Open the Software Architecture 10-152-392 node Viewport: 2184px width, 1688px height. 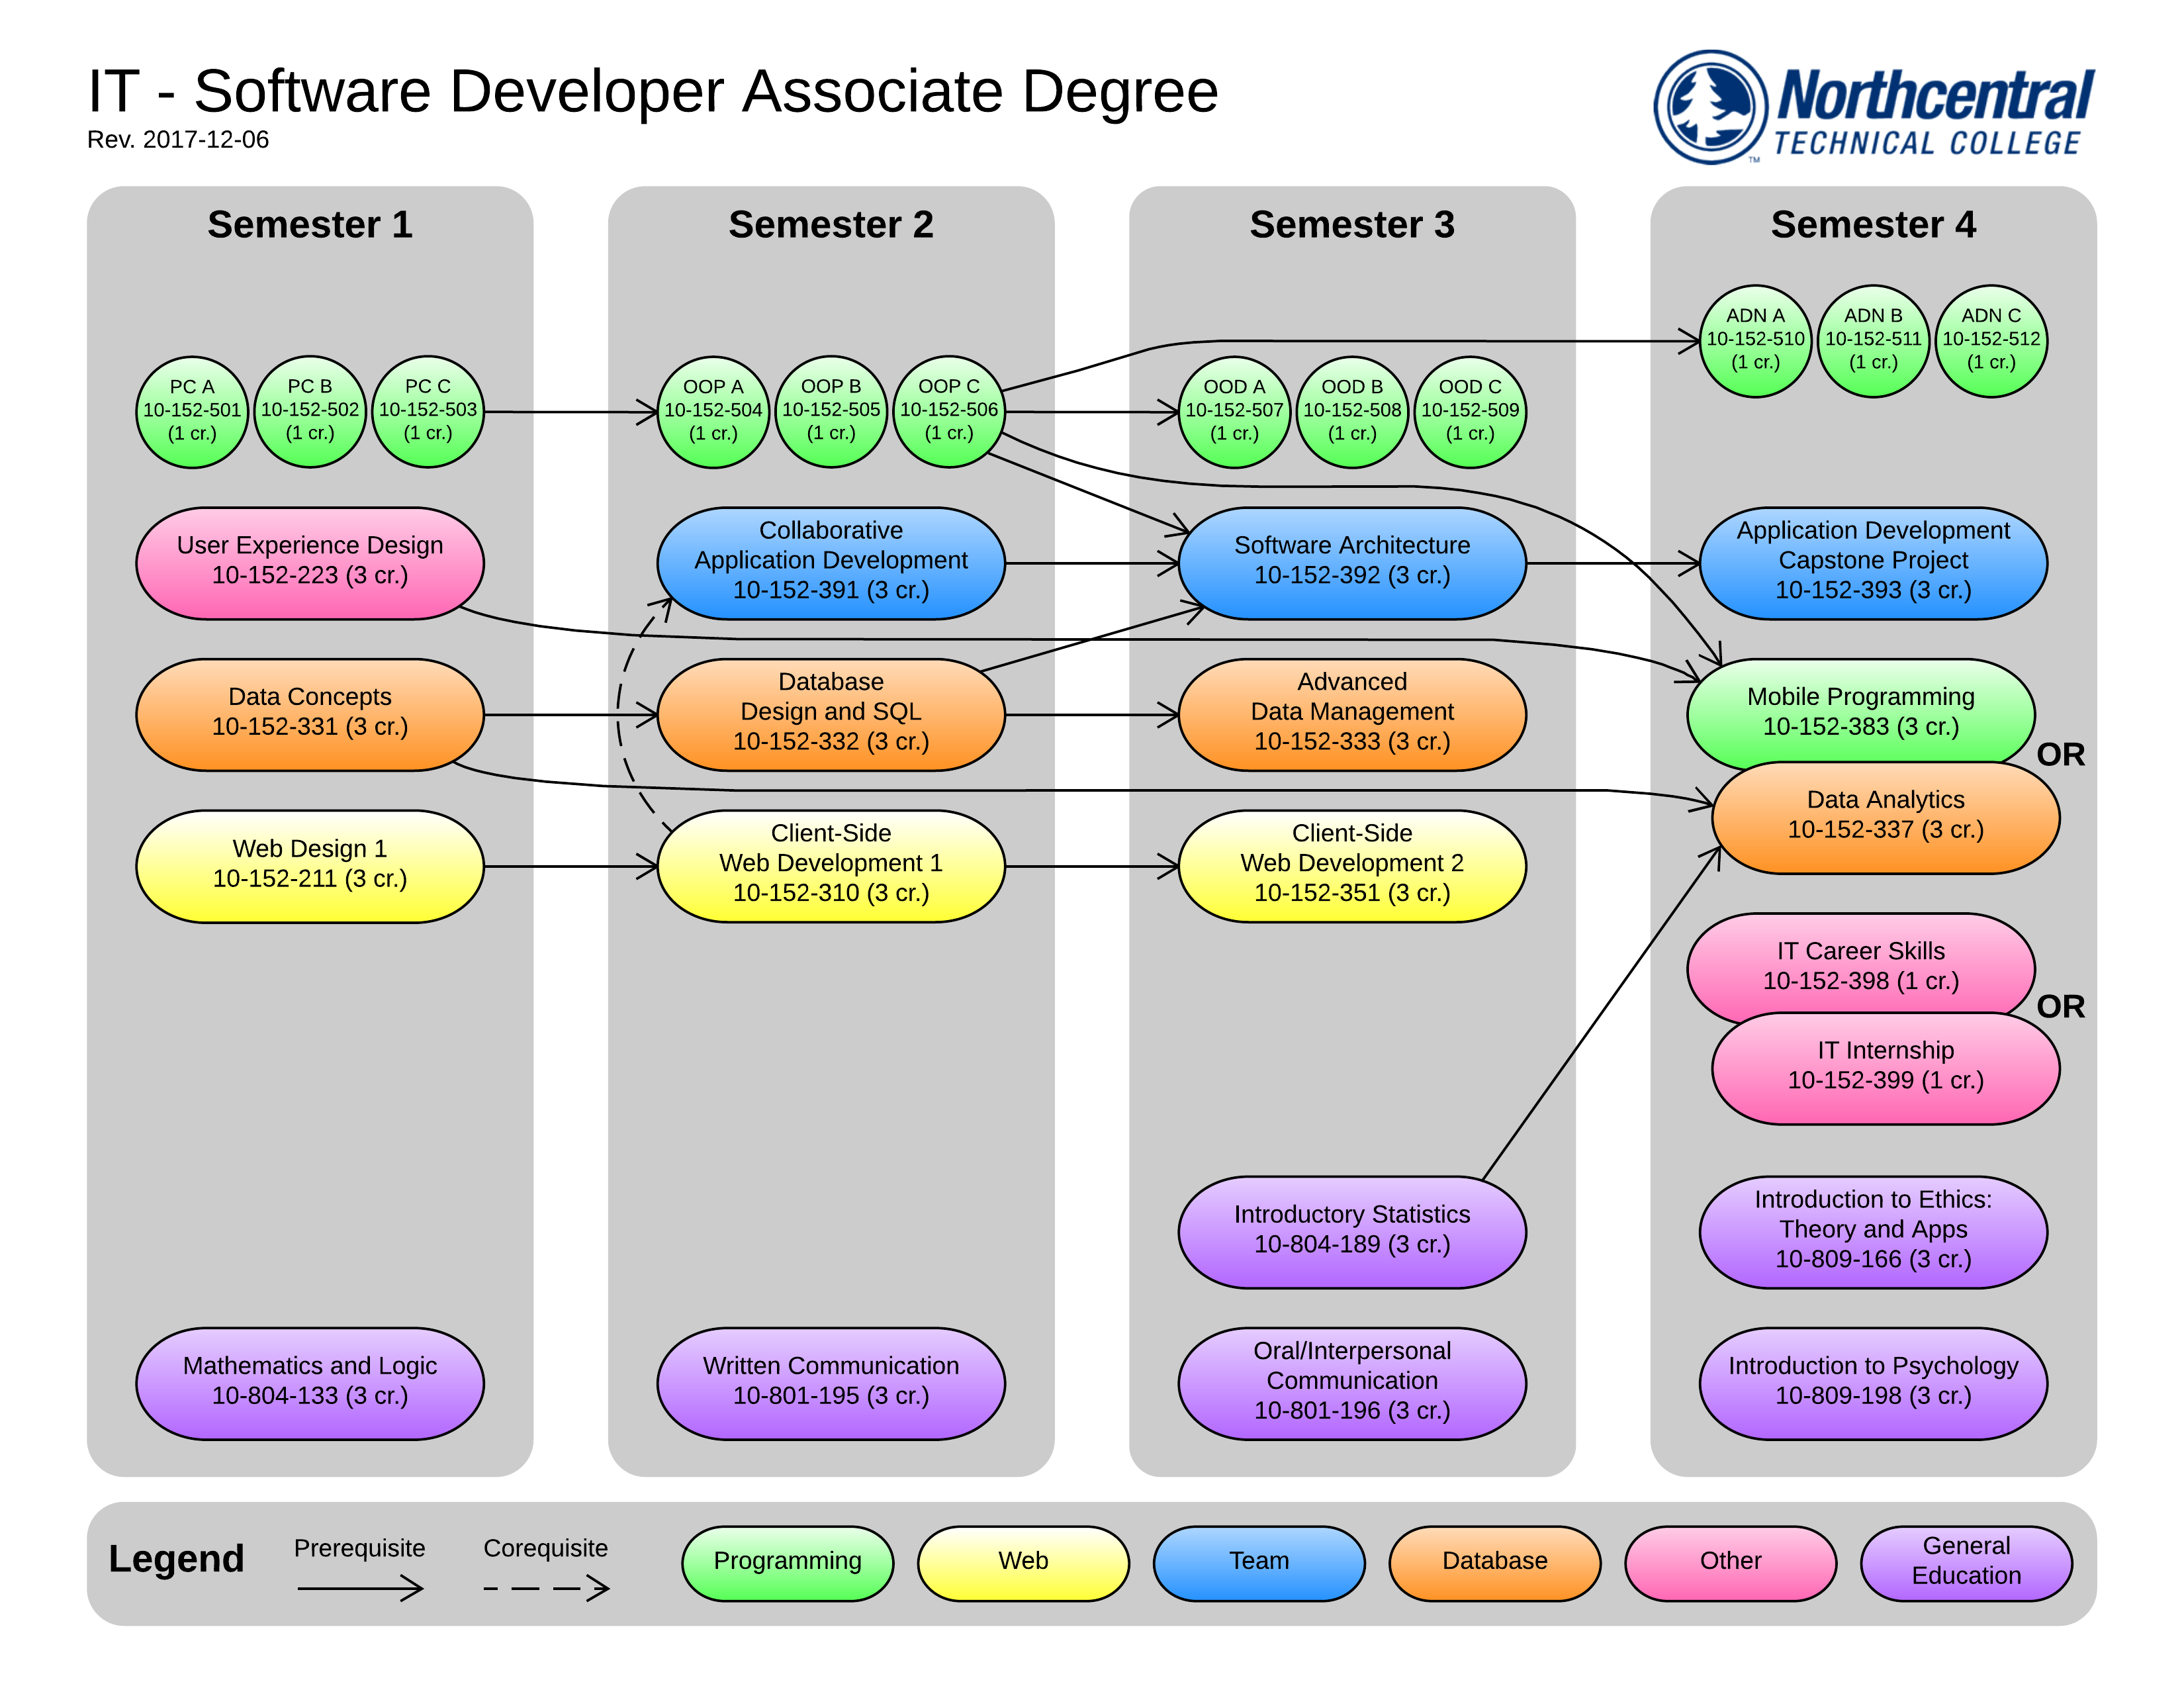(1351, 562)
